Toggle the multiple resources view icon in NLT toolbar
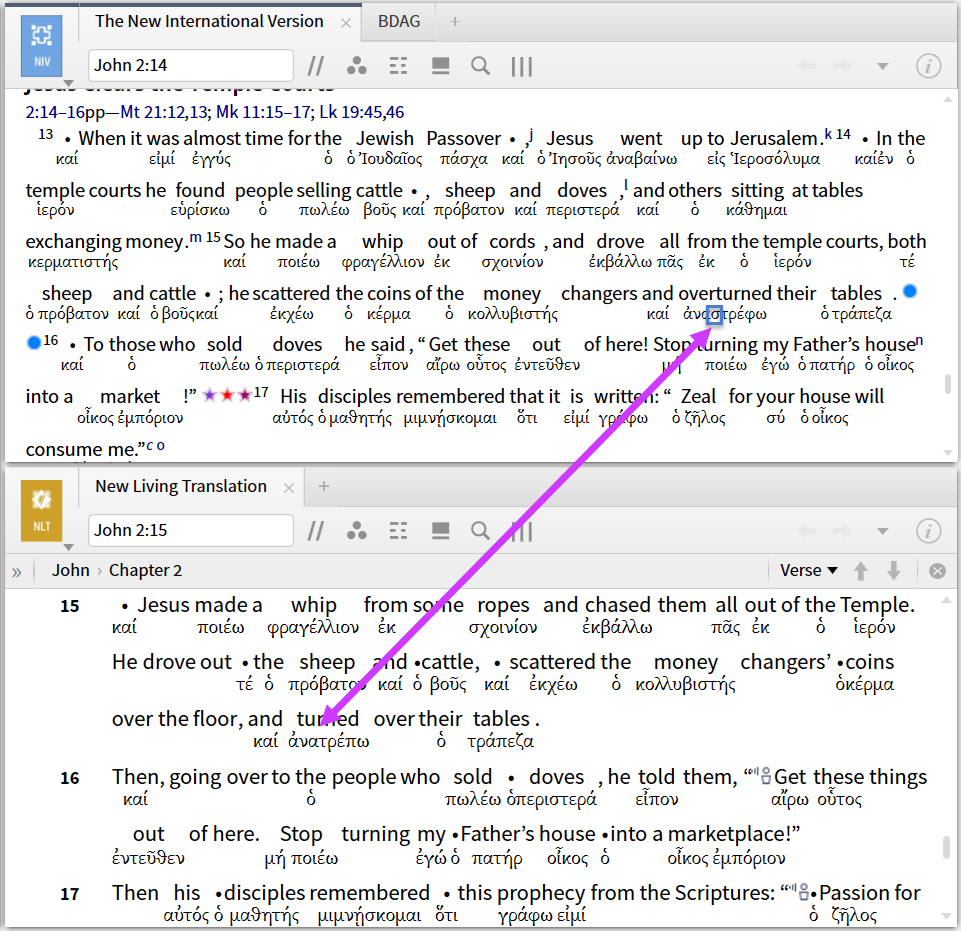 pyautogui.click(x=398, y=531)
